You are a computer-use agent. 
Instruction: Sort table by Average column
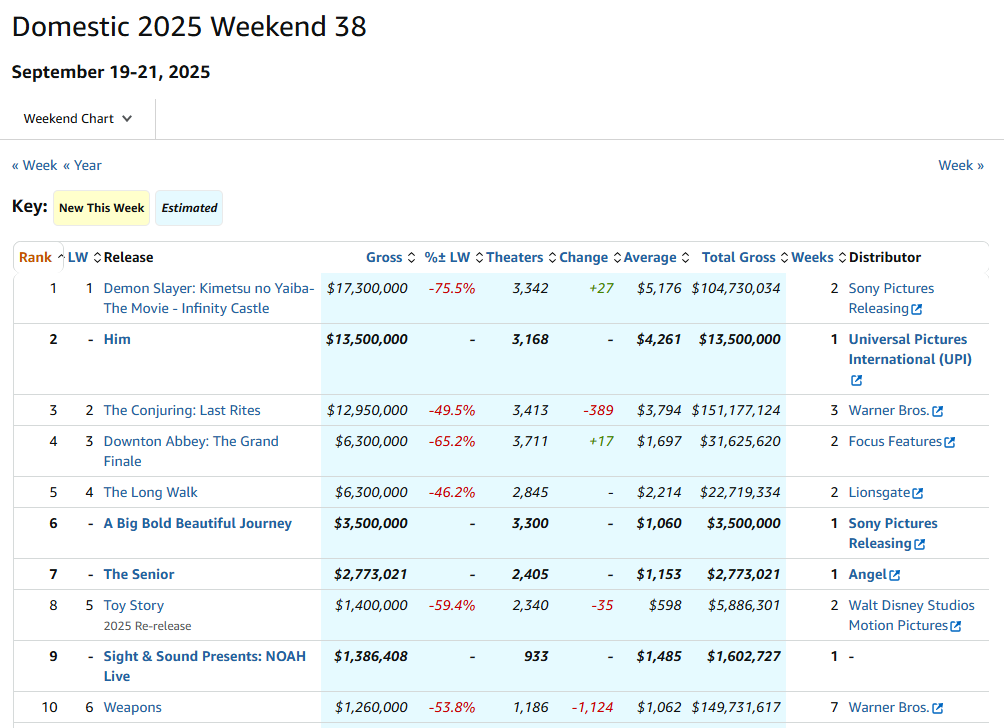[656, 257]
